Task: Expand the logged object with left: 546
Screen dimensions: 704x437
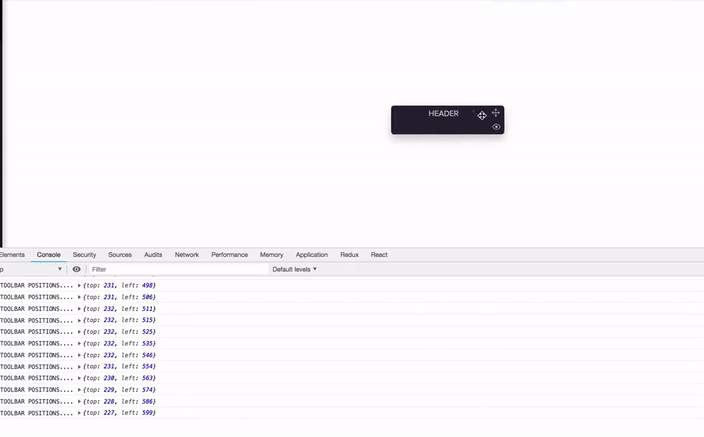Action: [79, 355]
